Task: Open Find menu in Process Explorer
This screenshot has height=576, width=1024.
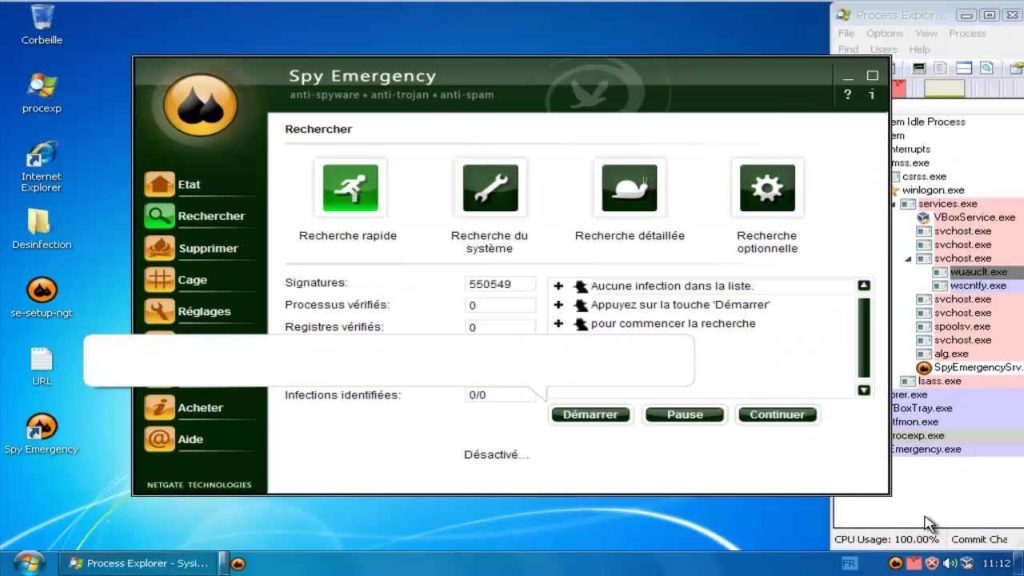Action: click(x=848, y=50)
